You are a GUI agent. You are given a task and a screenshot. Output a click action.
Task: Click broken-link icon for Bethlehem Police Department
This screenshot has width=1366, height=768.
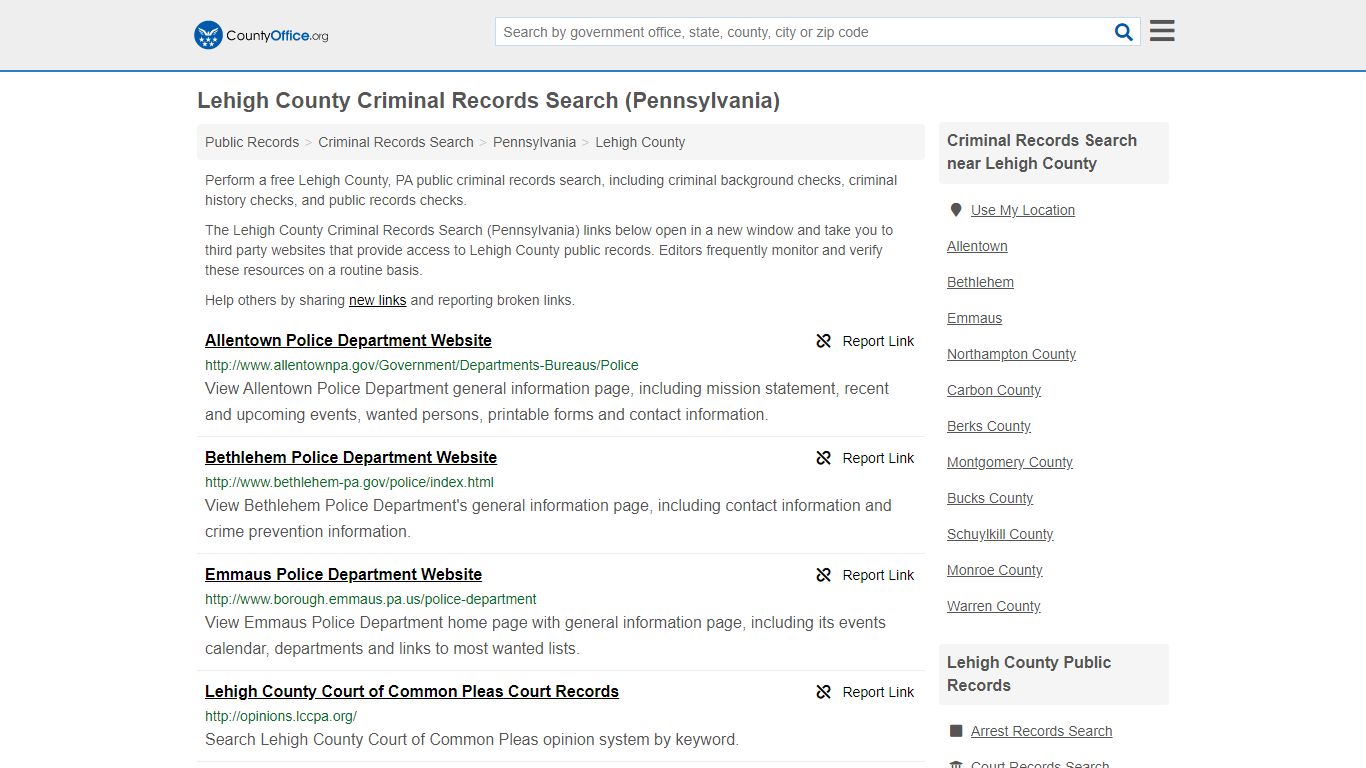click(824, 458)
